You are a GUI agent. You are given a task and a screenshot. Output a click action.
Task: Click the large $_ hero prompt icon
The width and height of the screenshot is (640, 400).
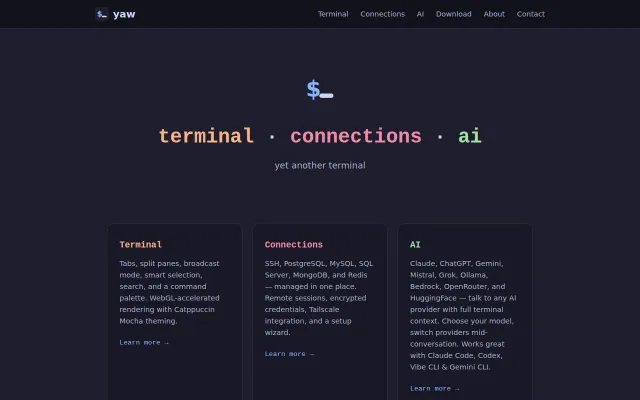[x=320, y=90]
